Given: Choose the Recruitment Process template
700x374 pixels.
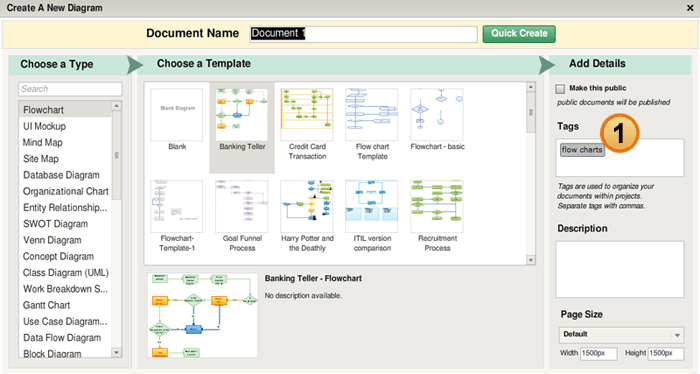Looking at the screenshot, I should tap(437, 207).
